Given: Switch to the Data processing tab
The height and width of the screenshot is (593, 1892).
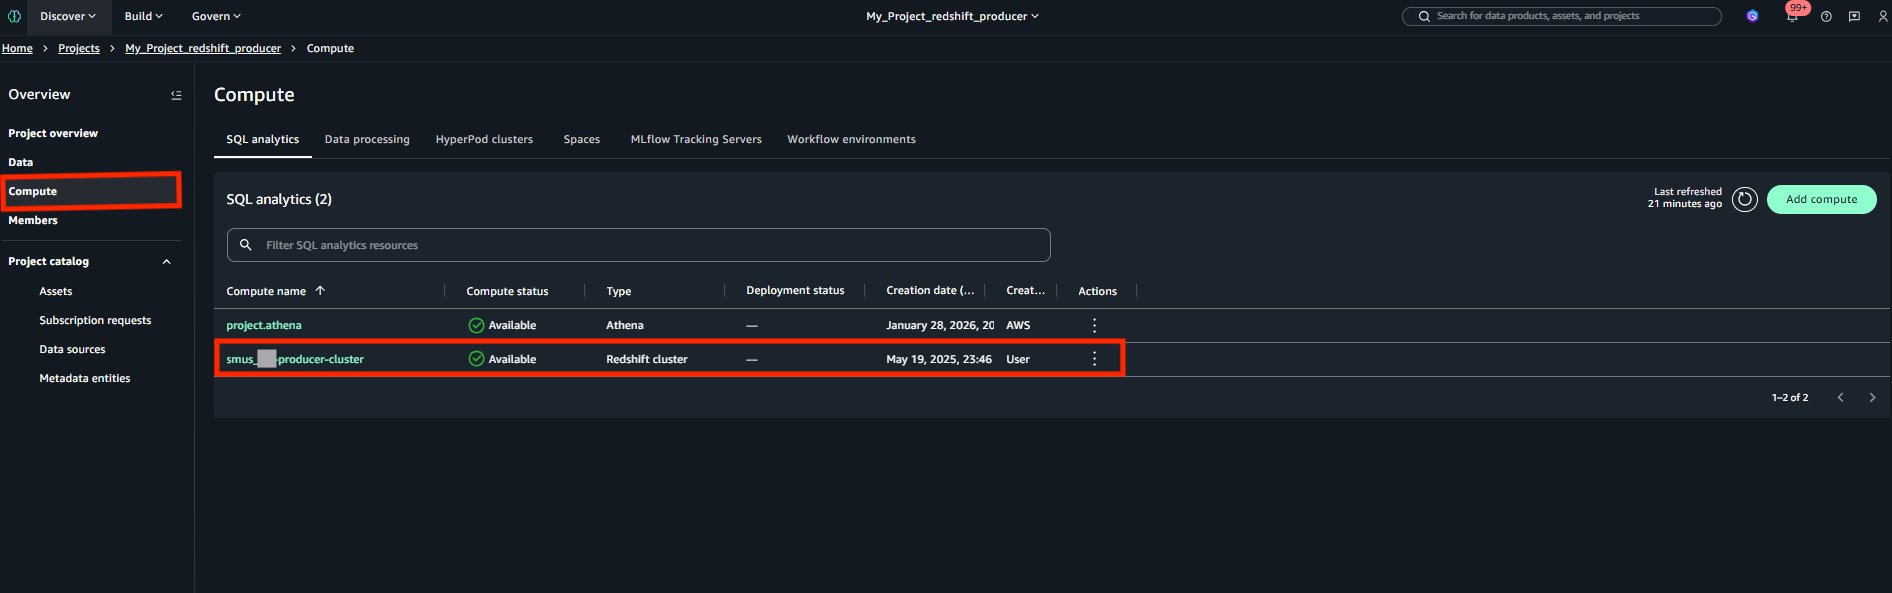Looking at the screenshot, I should click(367, 139).
